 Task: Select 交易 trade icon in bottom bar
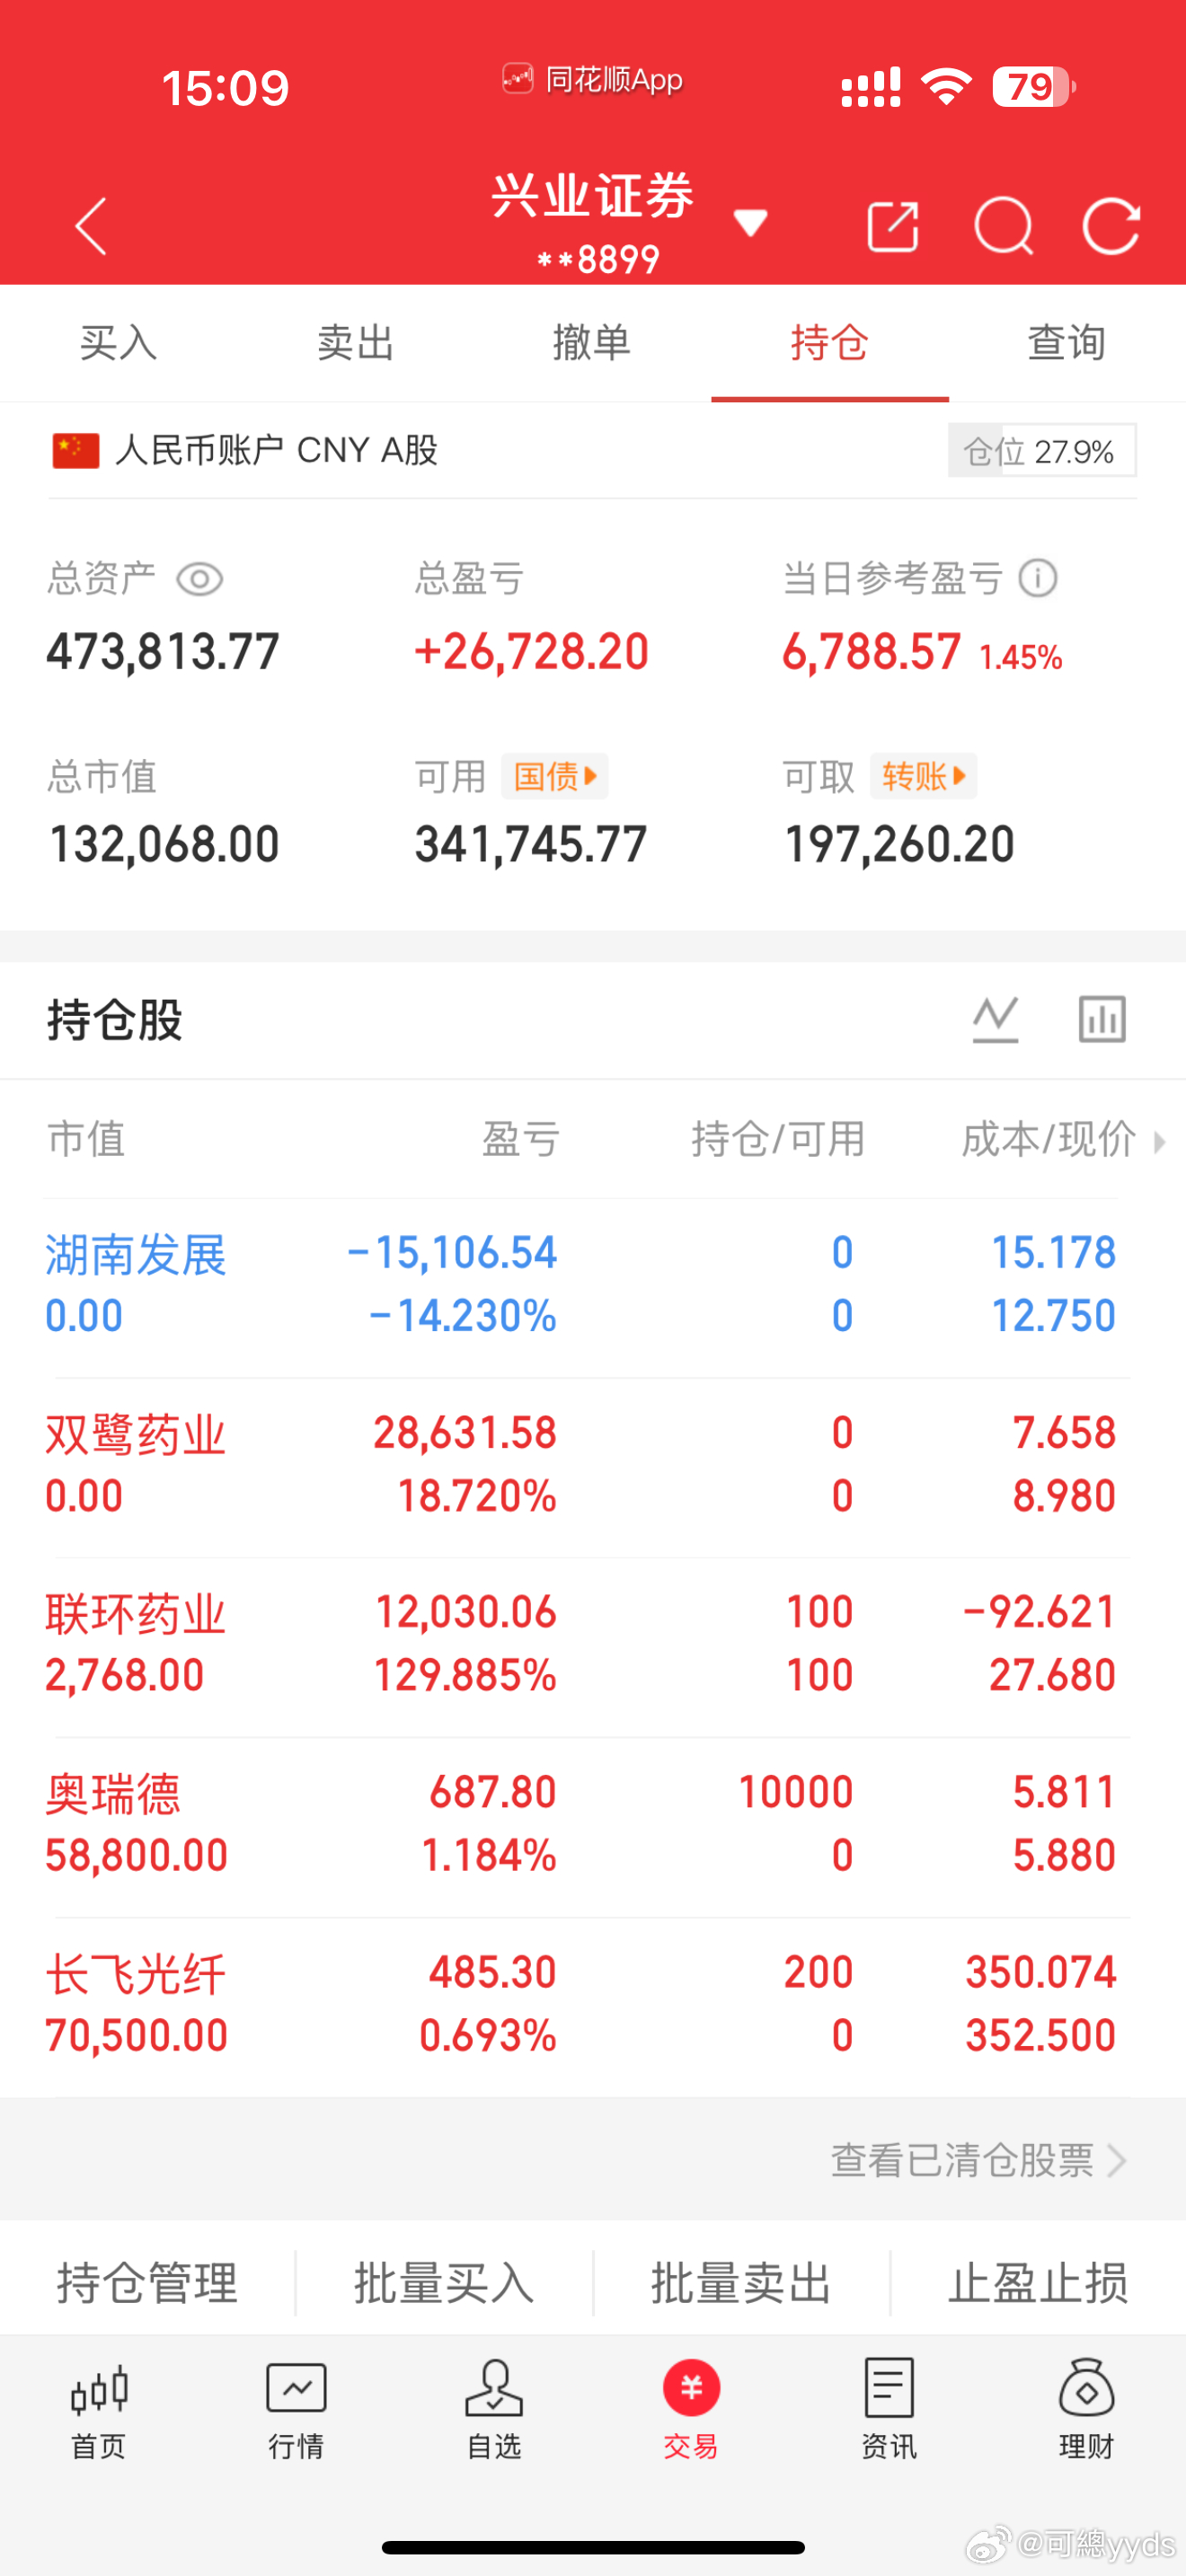click(691, 2411)
